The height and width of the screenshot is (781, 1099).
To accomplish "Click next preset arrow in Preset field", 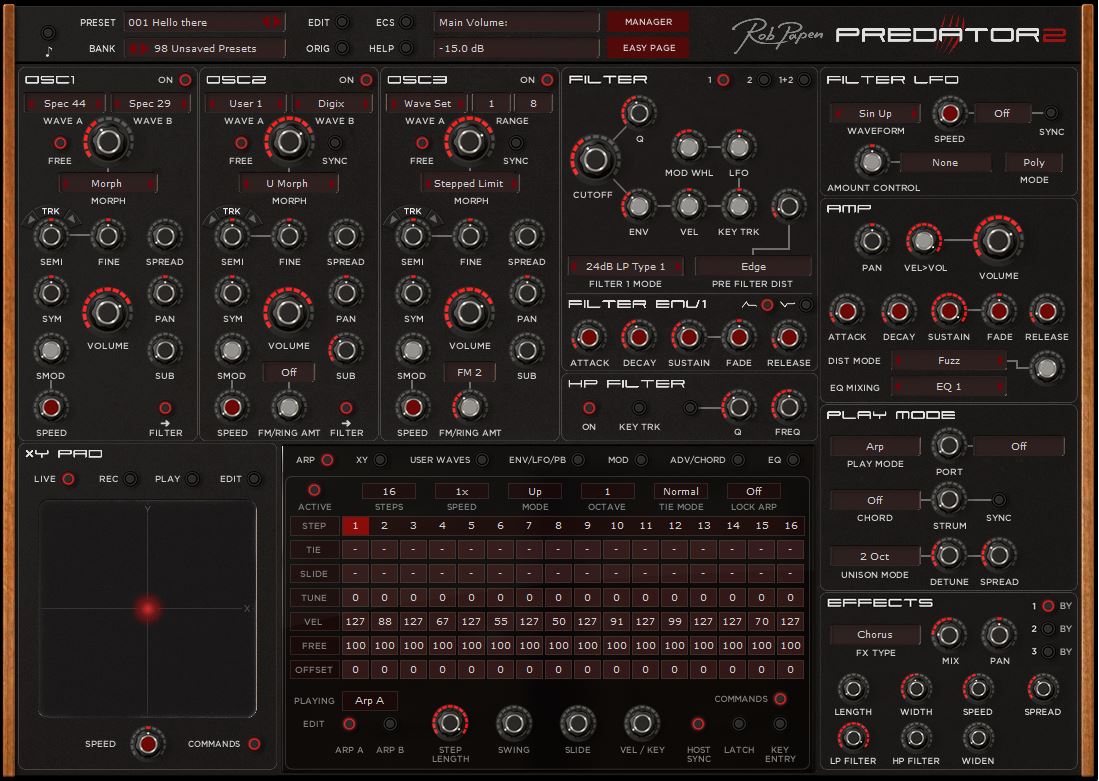I will tap(277, 22).
